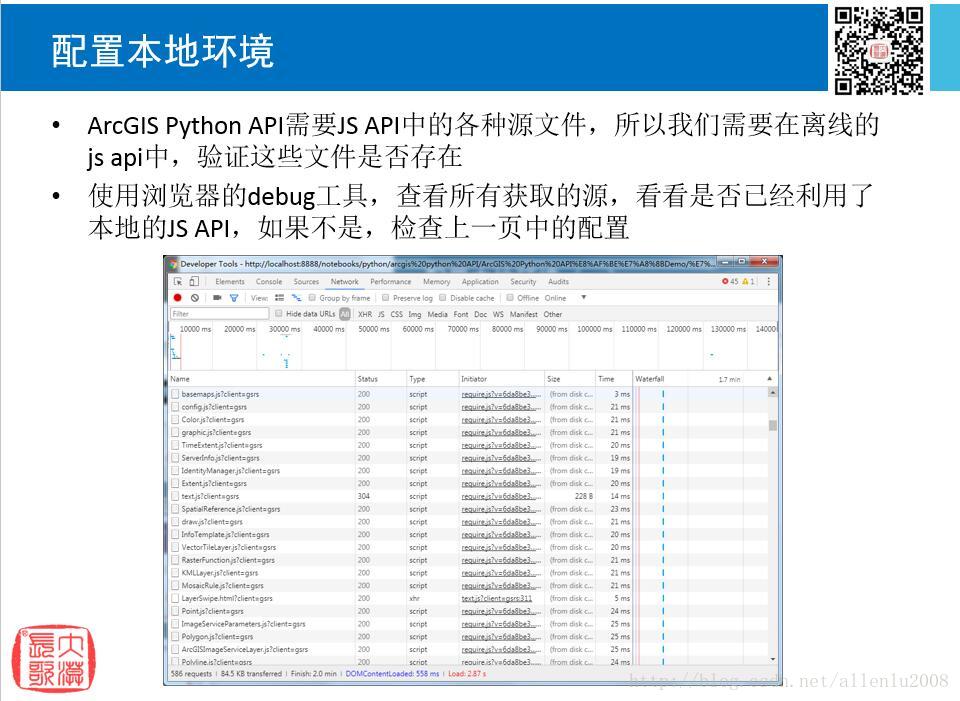The image size is (960, 701).
Task: Activate the inspect element picker icon
Action: tap(178, 282)
